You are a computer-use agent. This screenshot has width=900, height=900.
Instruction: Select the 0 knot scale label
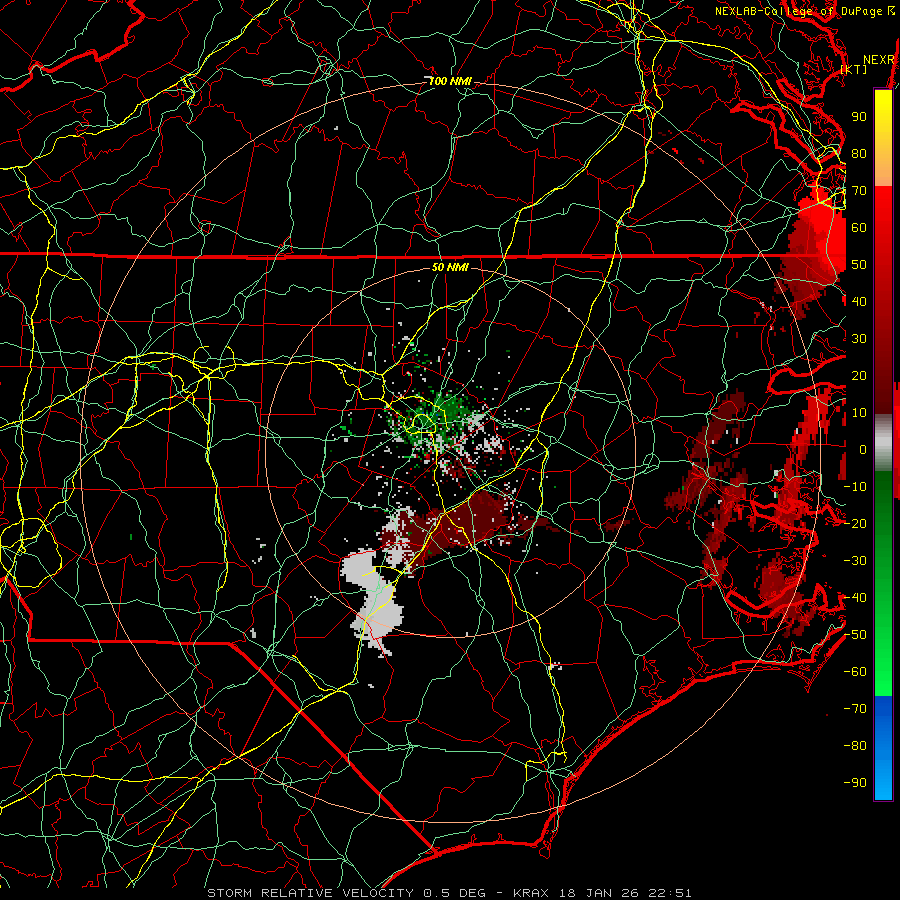tap(863, 449)
